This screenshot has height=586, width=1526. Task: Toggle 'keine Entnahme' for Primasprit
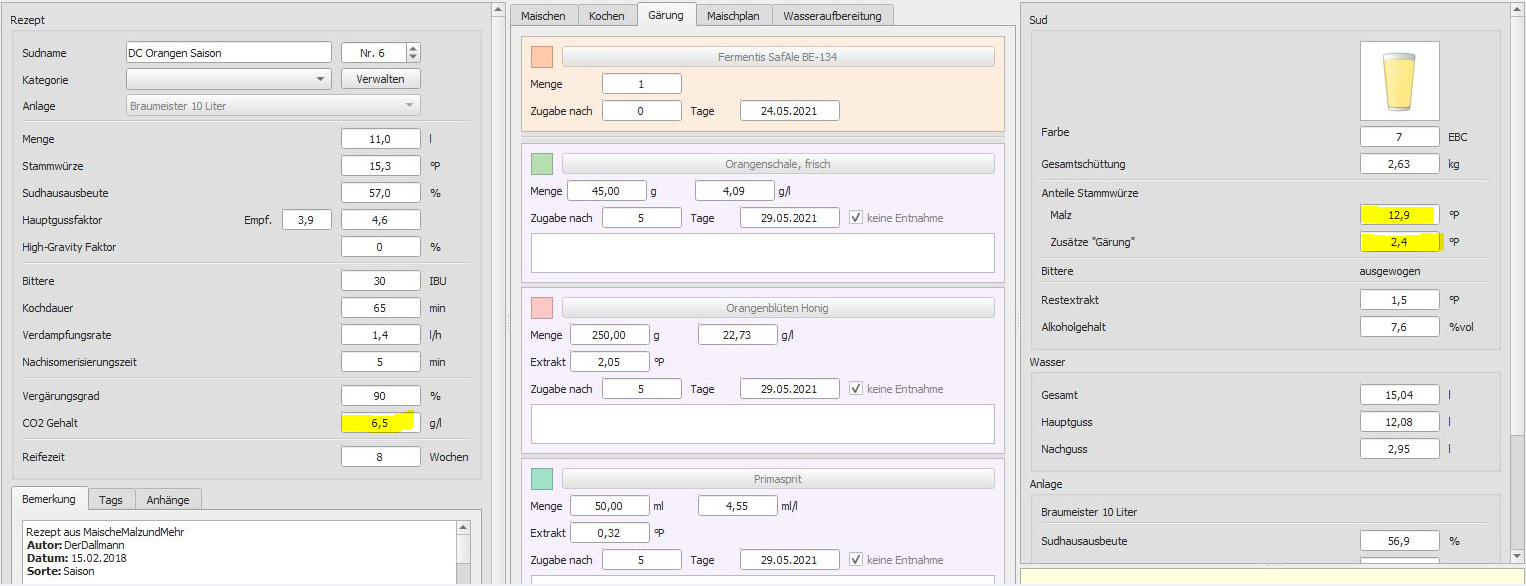[858, 560]
